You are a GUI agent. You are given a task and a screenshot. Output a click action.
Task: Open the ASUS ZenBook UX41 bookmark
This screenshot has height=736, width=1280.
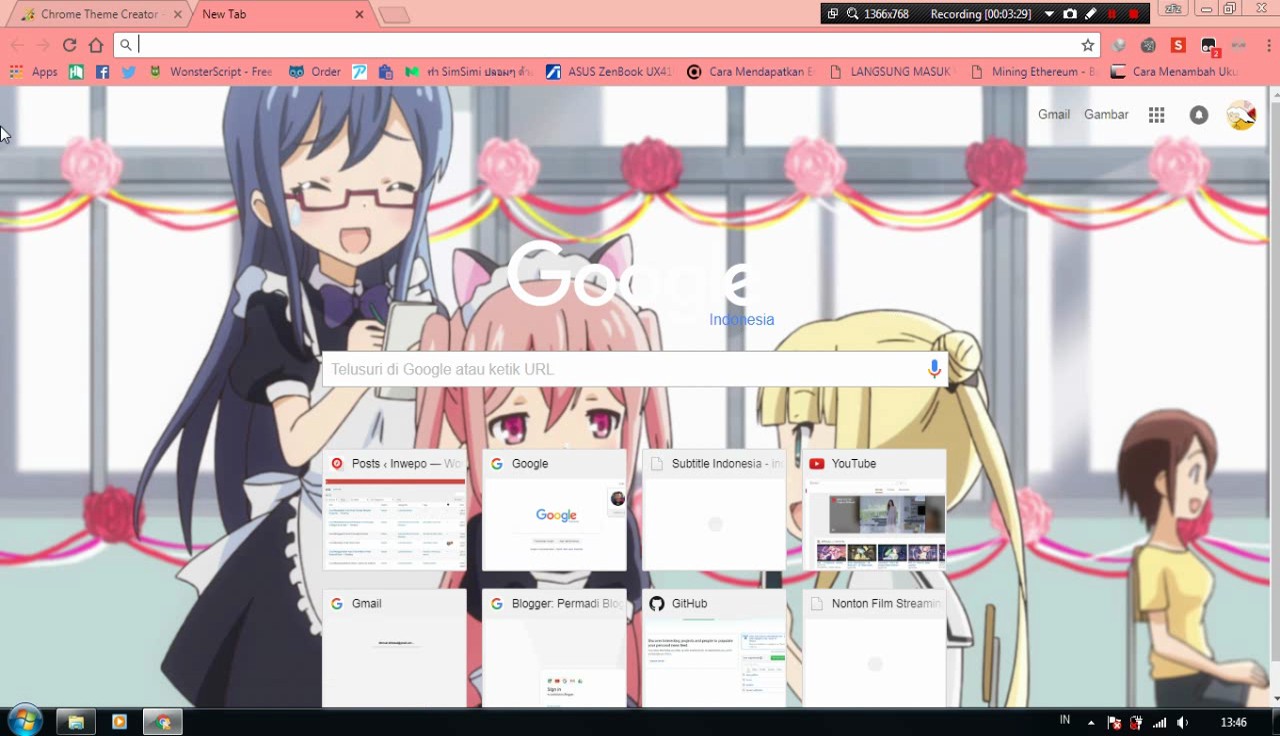[x=608, y=72]
